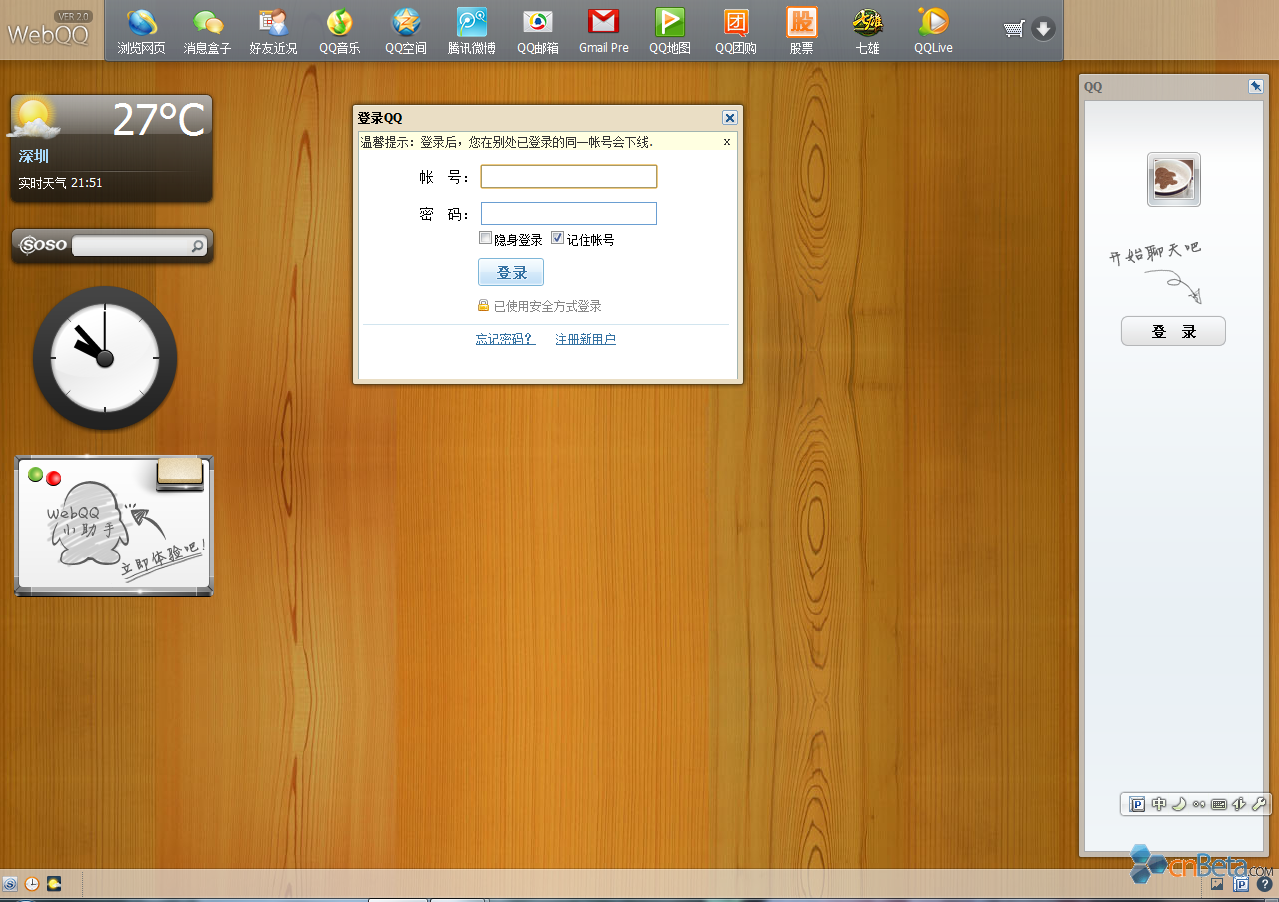1279x902 pixels.
Task: Open QQ邮箱 mail app
Action: tap(538, 30)
